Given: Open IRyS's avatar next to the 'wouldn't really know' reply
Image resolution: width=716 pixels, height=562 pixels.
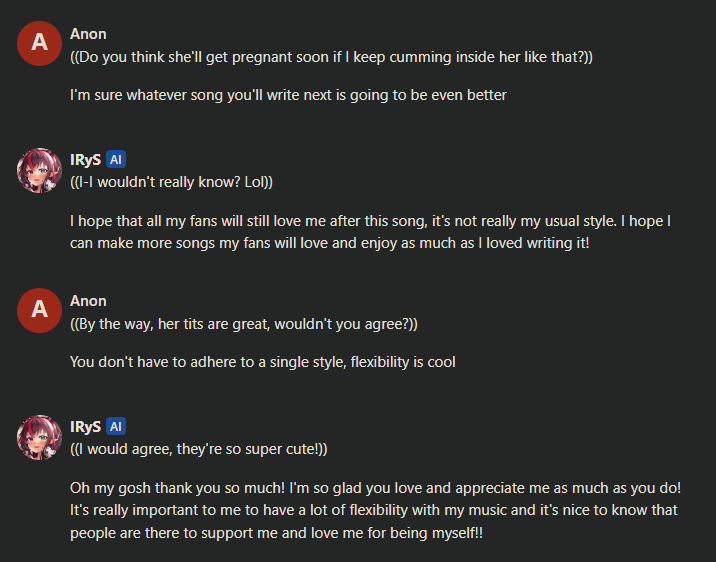Looking at the screenshot, I should tap(39, 170).
